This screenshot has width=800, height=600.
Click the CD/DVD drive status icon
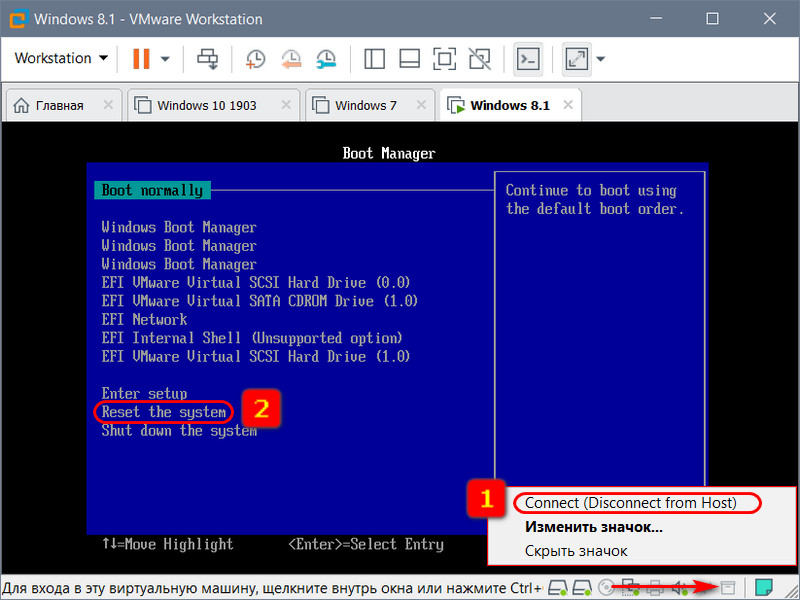(x=607, y=588)
